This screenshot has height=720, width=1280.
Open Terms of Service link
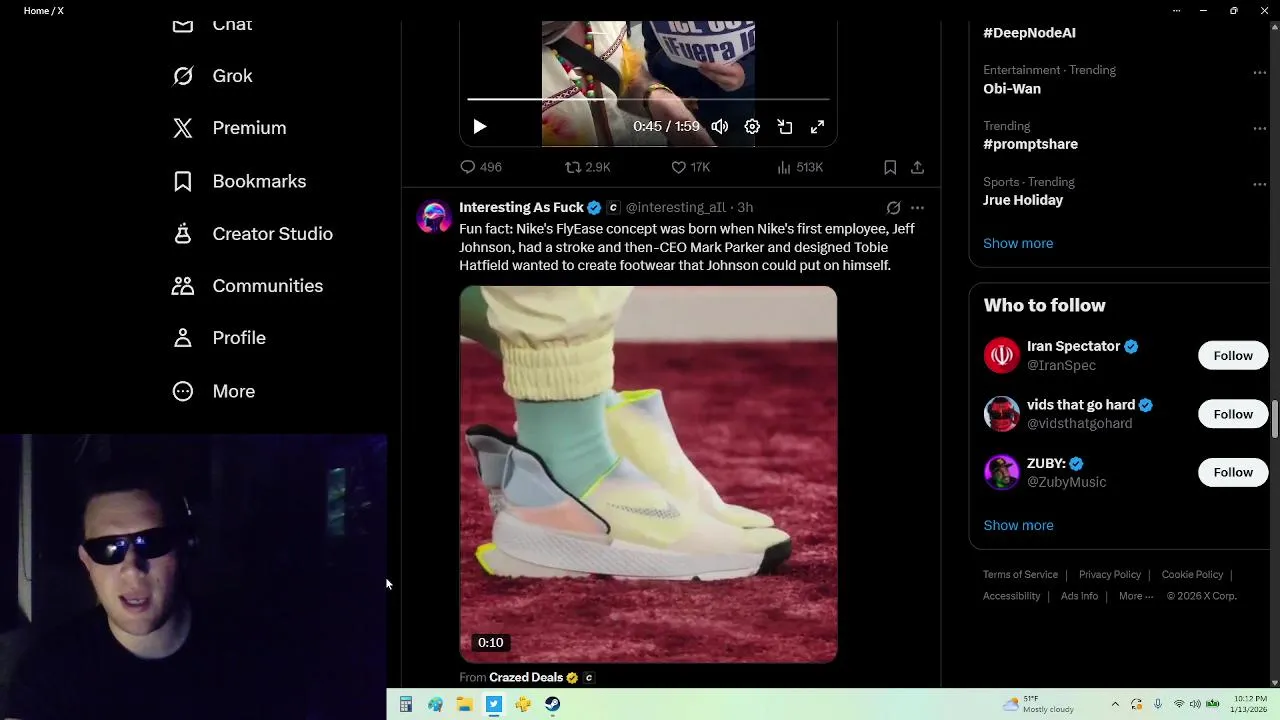coord(1020,574)
